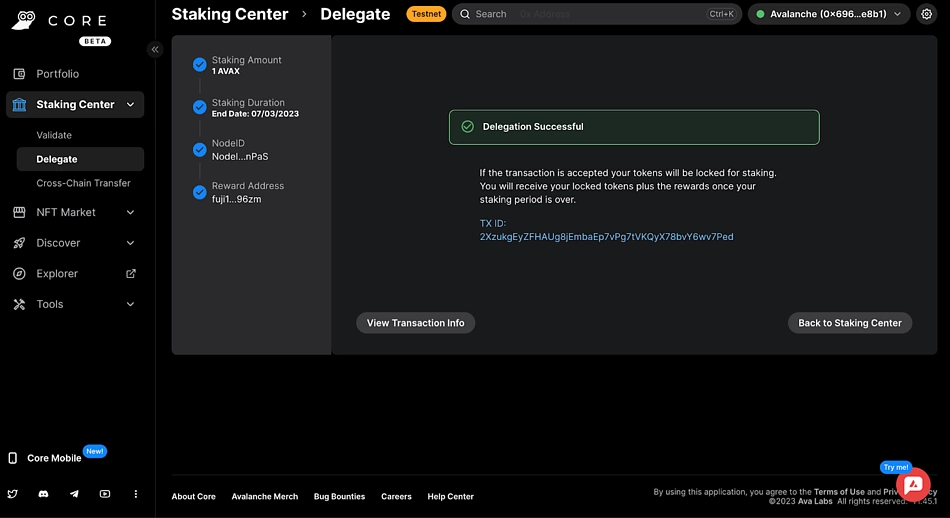The width and height of the screenshot is (950, 518).
Task: Open Cross-Chain Transfer in the sidebar
Action: coord(83,183)
